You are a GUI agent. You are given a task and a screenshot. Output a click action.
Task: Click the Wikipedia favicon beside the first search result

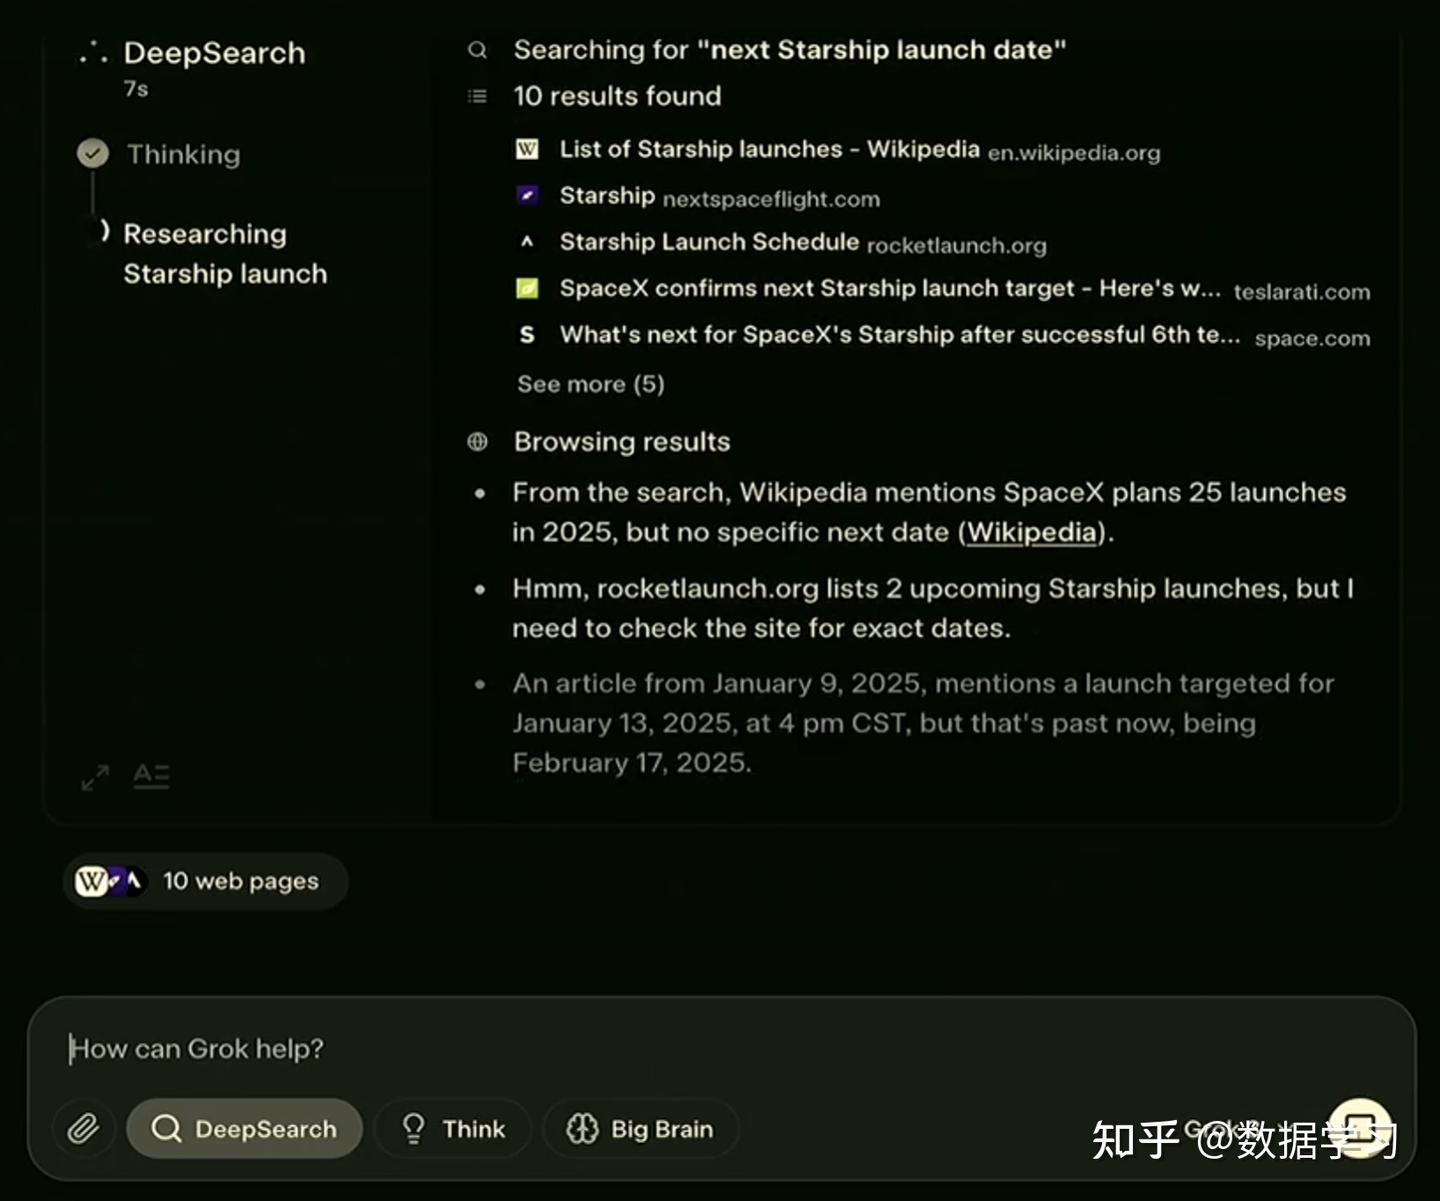527,148
